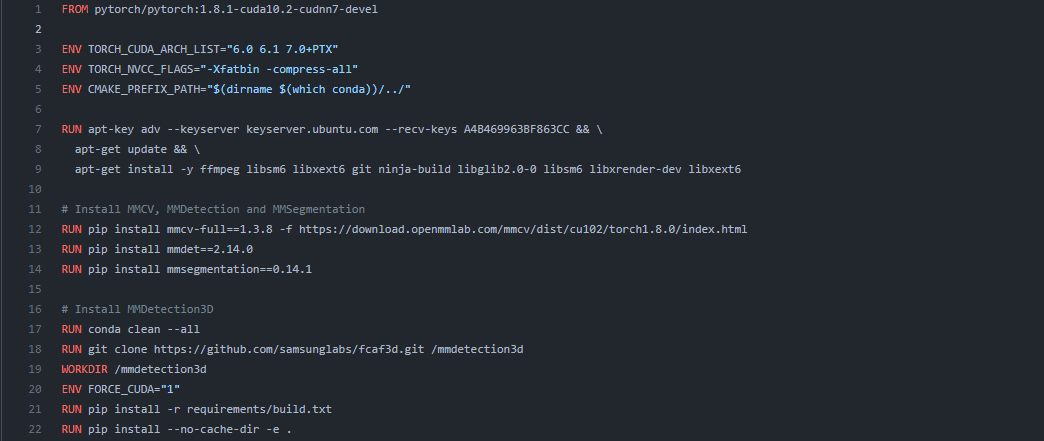Image resolution: width=1044 pixels, height=441 pixels.
Task: Click line number 22 in the gutter
Action: pyautogui.click(x=35, y=429)
